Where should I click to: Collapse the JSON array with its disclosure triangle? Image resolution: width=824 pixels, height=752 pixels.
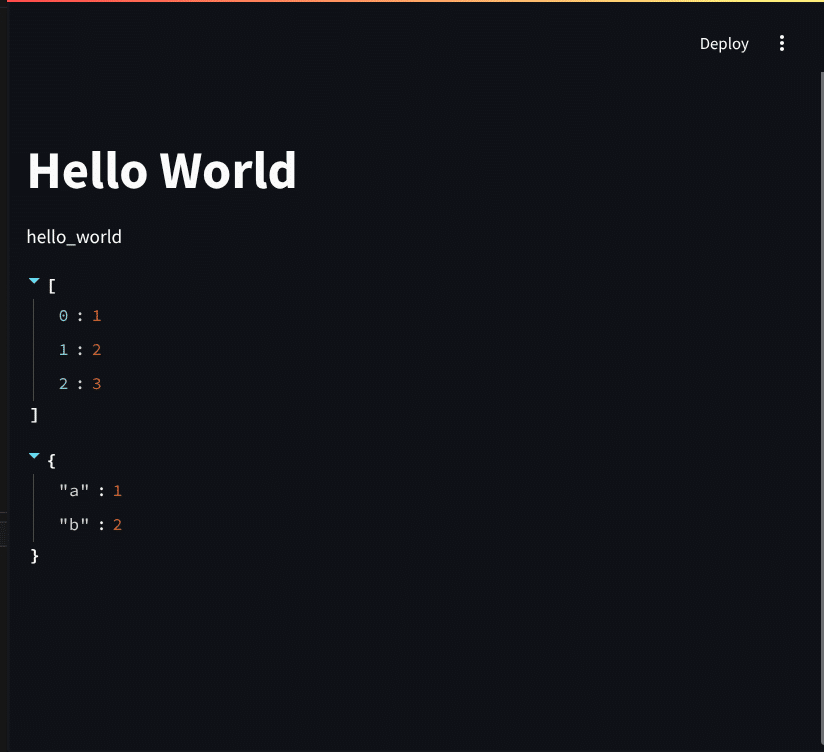click(34, 280)
